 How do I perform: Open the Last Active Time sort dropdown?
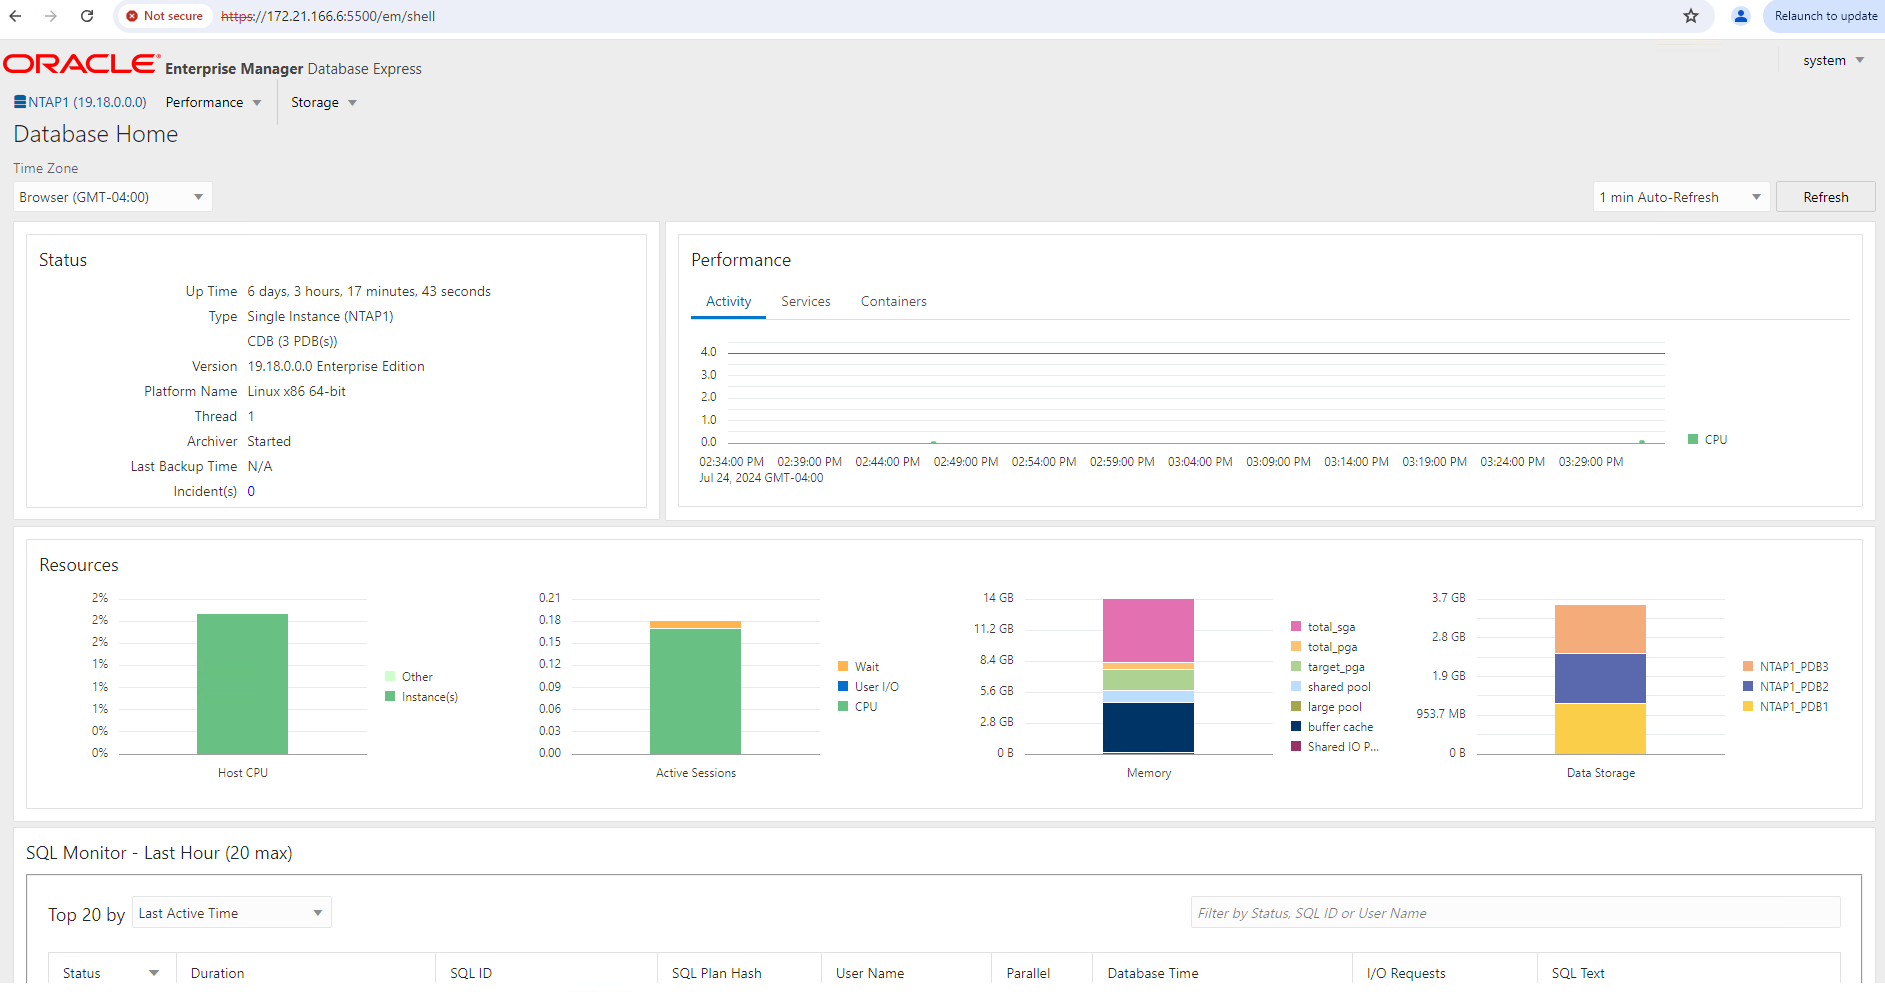tap(231, 913)
